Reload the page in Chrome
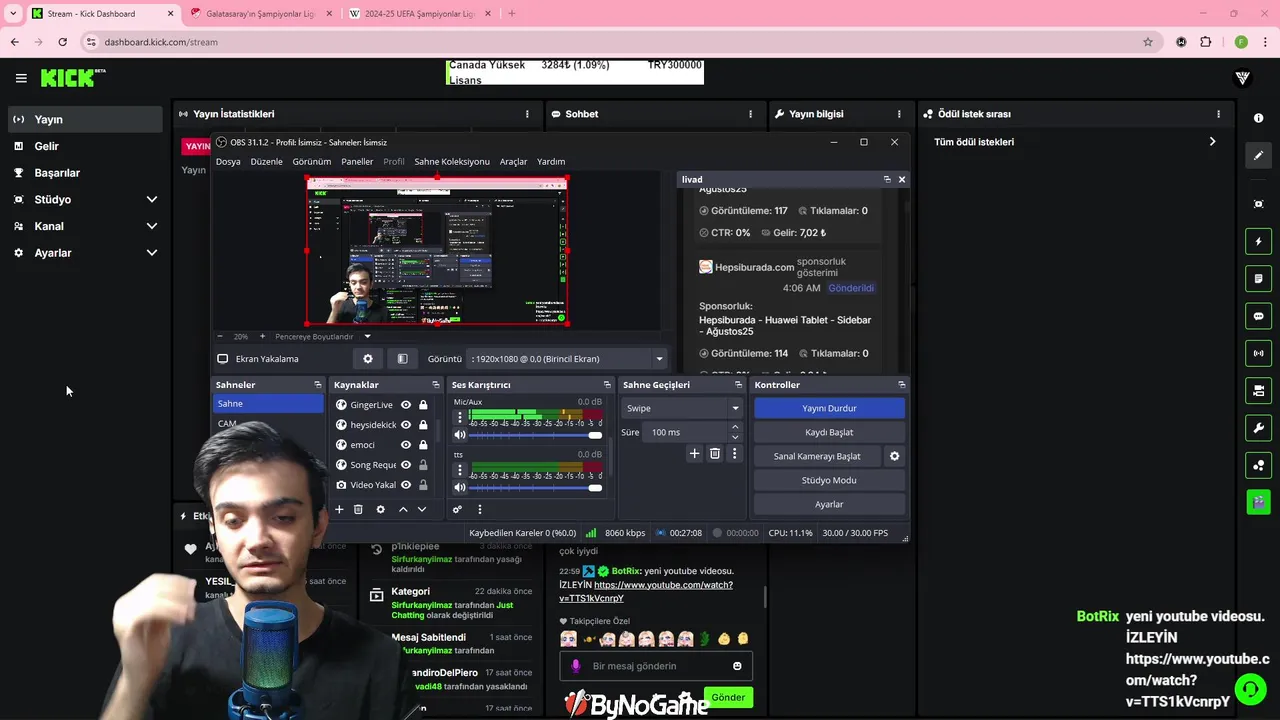The height and width of the screenshot is (720, 1280). pos(62,42)
